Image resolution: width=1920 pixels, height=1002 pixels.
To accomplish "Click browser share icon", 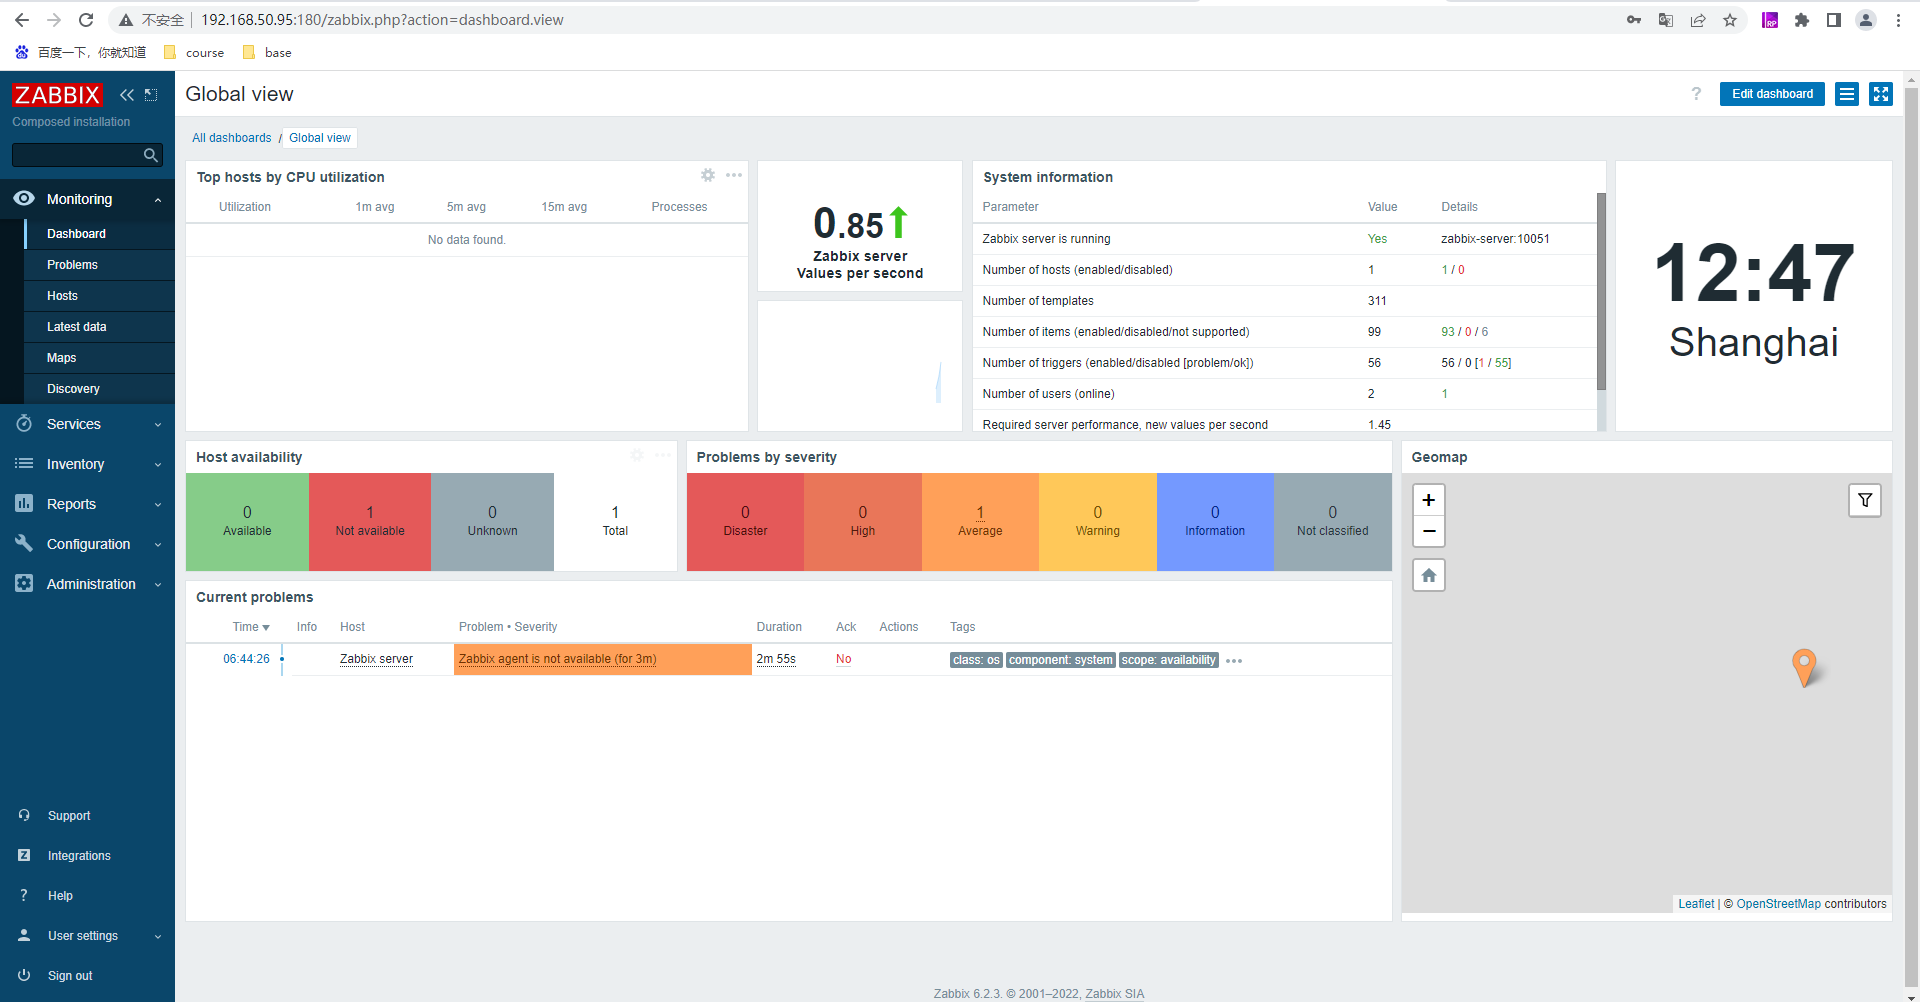I will coord(1698,20).
